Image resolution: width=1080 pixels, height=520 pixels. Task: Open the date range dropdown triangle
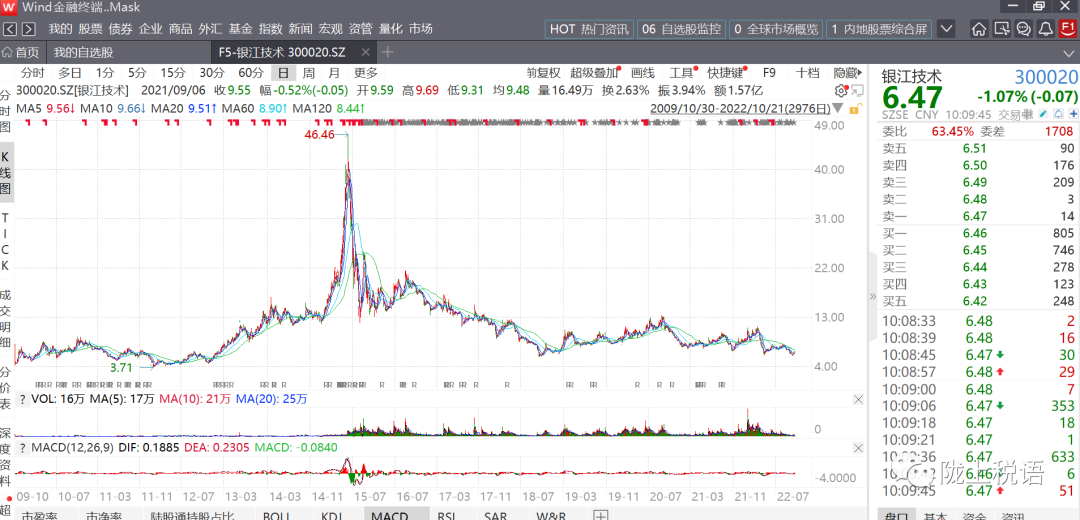click(x=838, y=109)
